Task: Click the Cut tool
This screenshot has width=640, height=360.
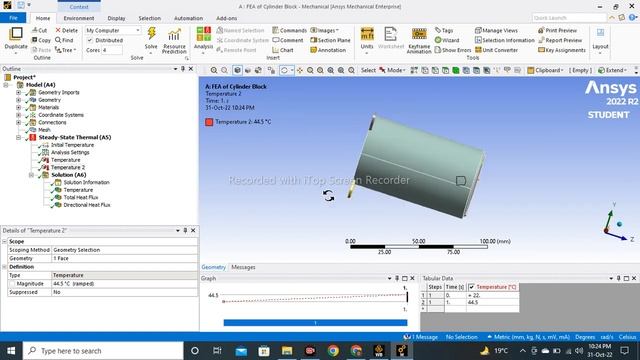Action: 40,30
